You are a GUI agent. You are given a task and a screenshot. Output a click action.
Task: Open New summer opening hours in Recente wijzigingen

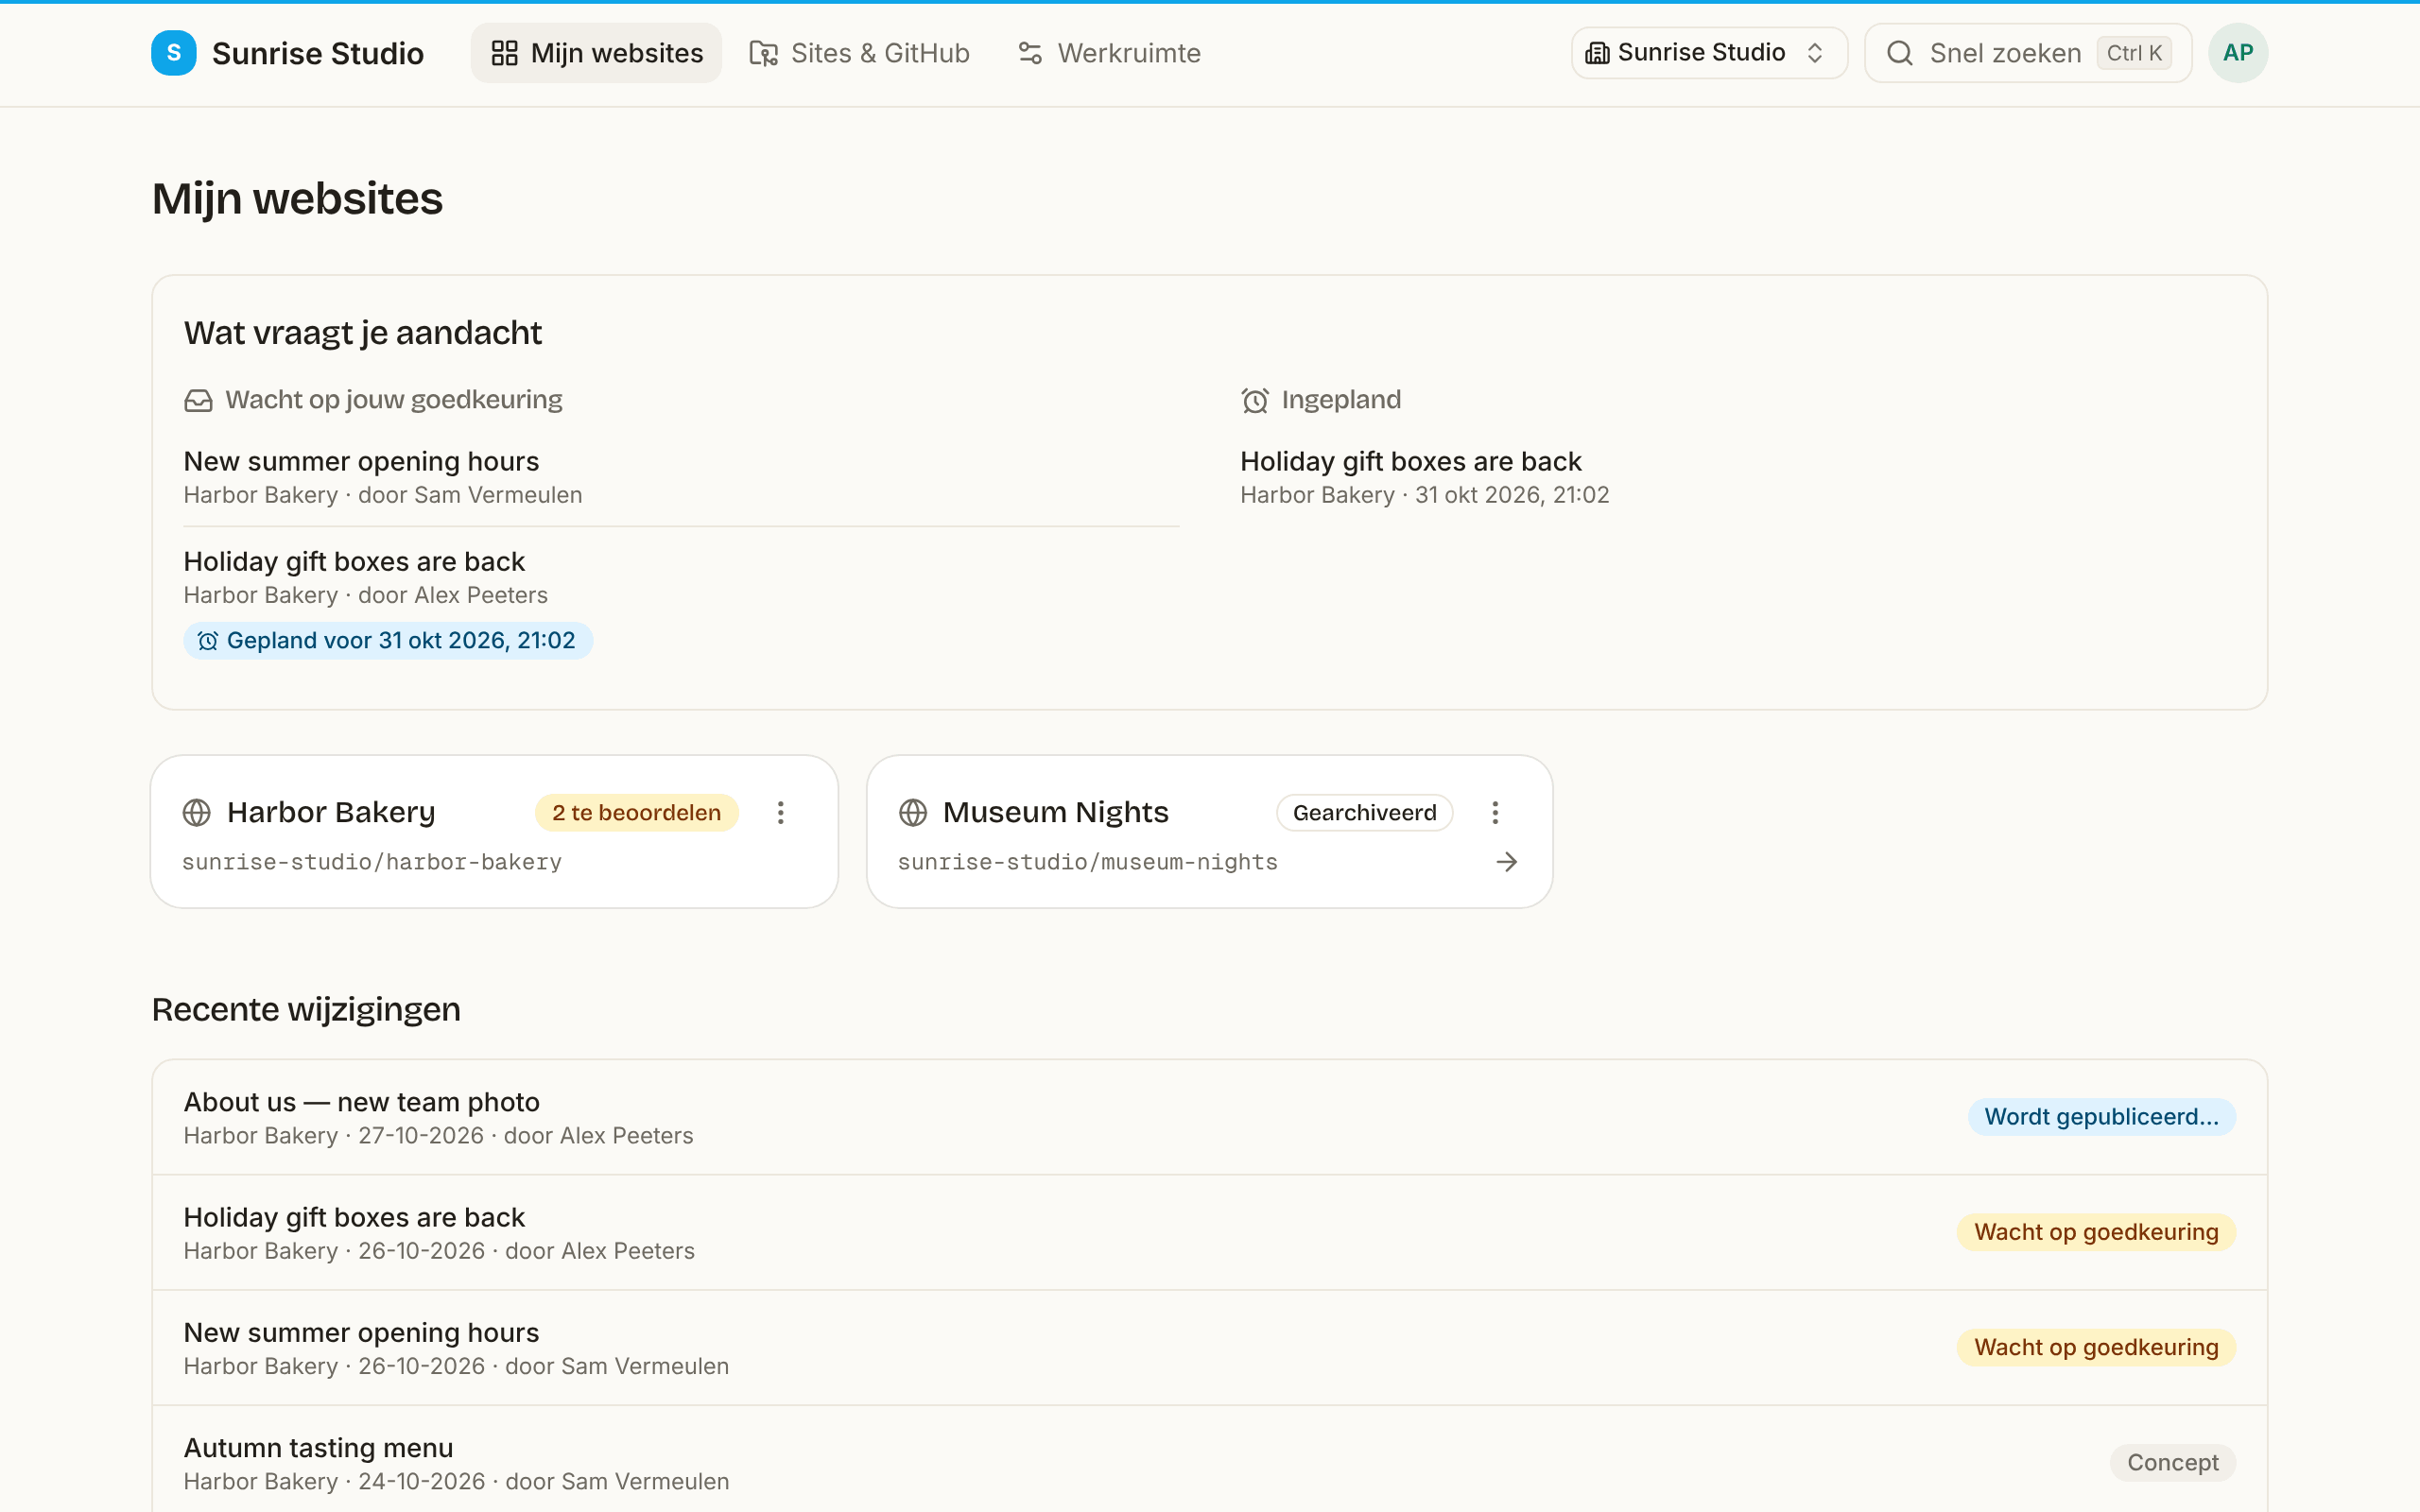1209,1348
